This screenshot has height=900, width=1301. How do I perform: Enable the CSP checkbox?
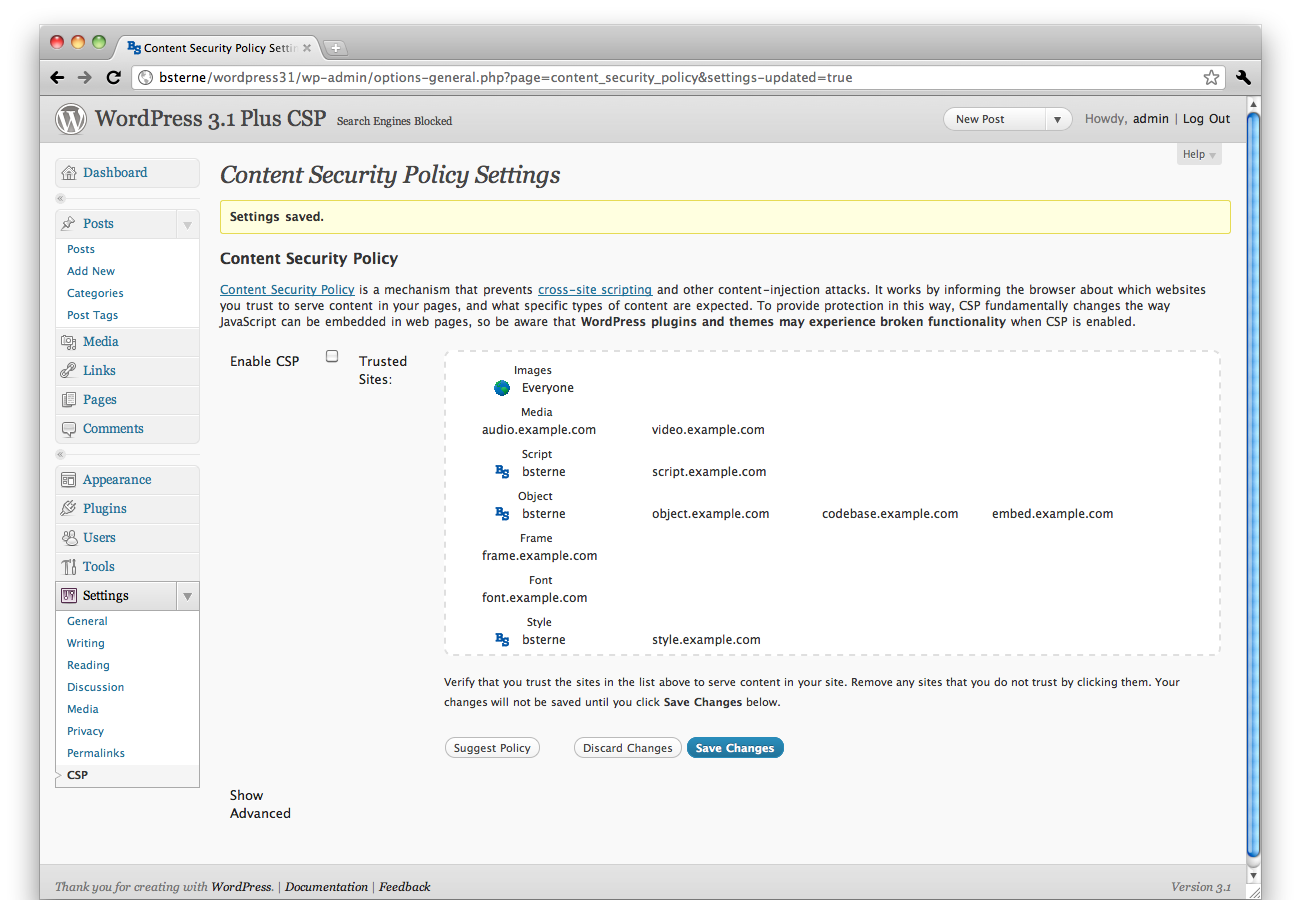coord(332,356)
